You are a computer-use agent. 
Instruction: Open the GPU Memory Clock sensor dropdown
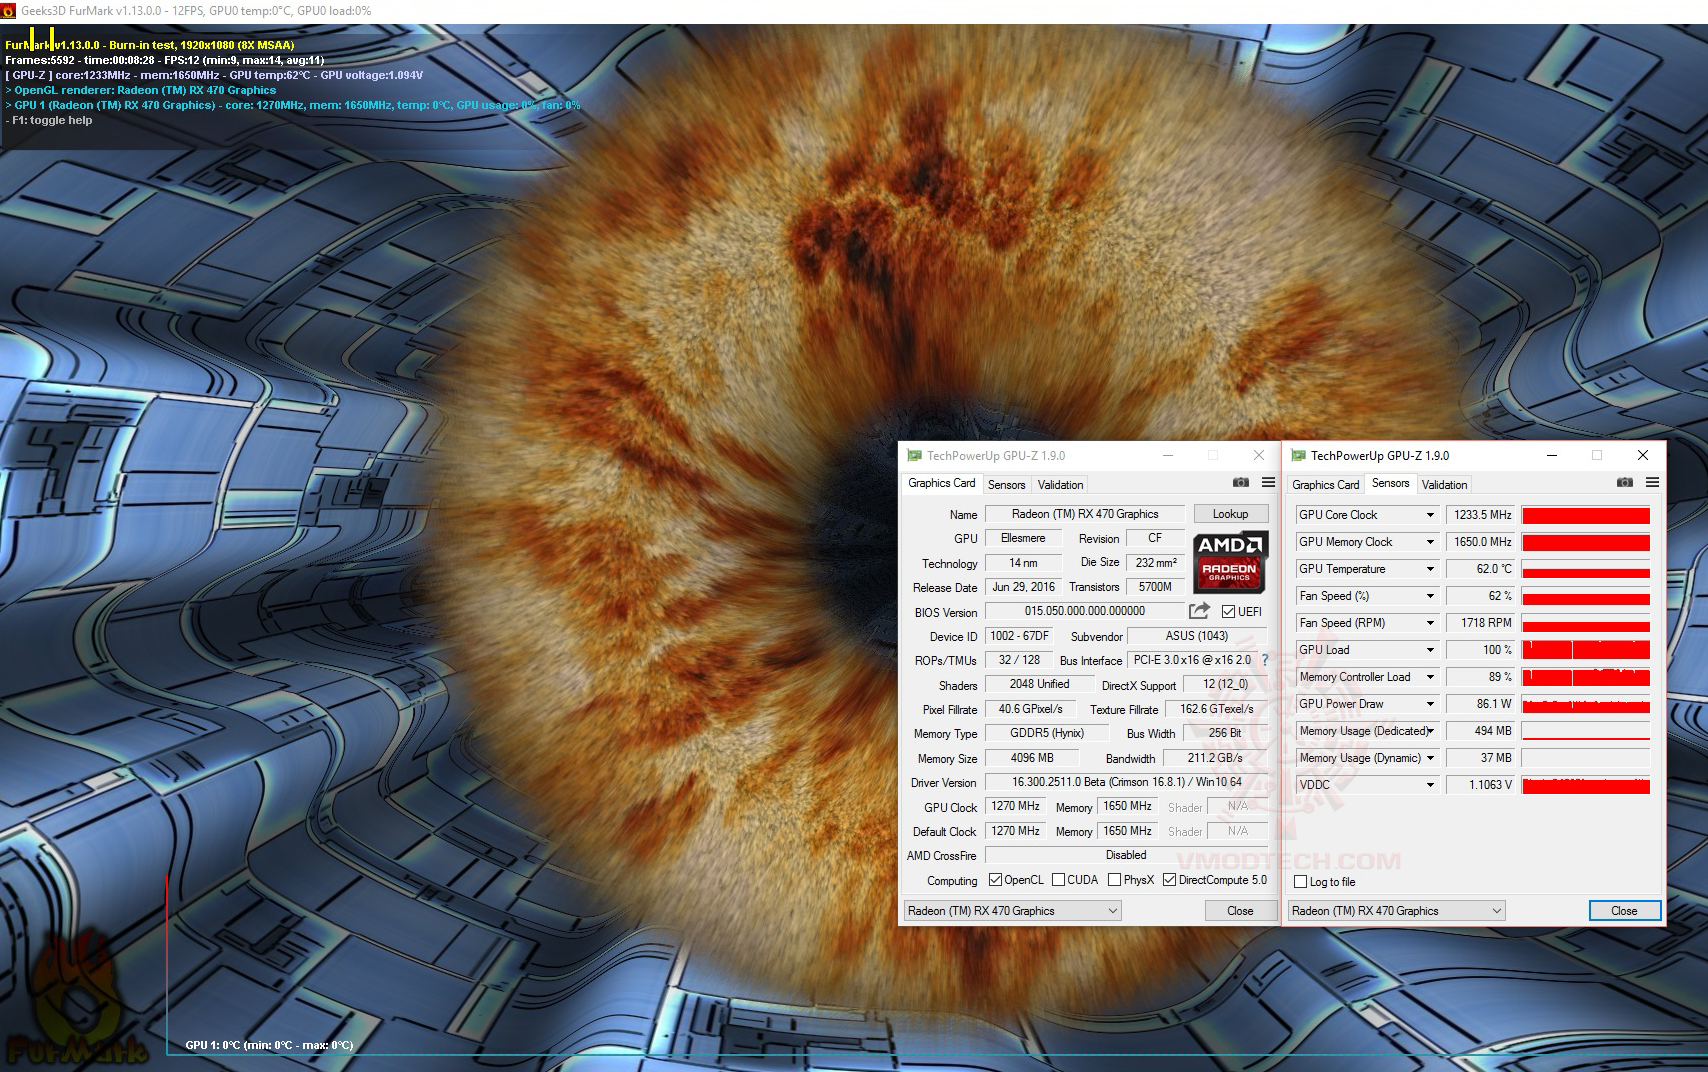click(x=1430, y=542)
